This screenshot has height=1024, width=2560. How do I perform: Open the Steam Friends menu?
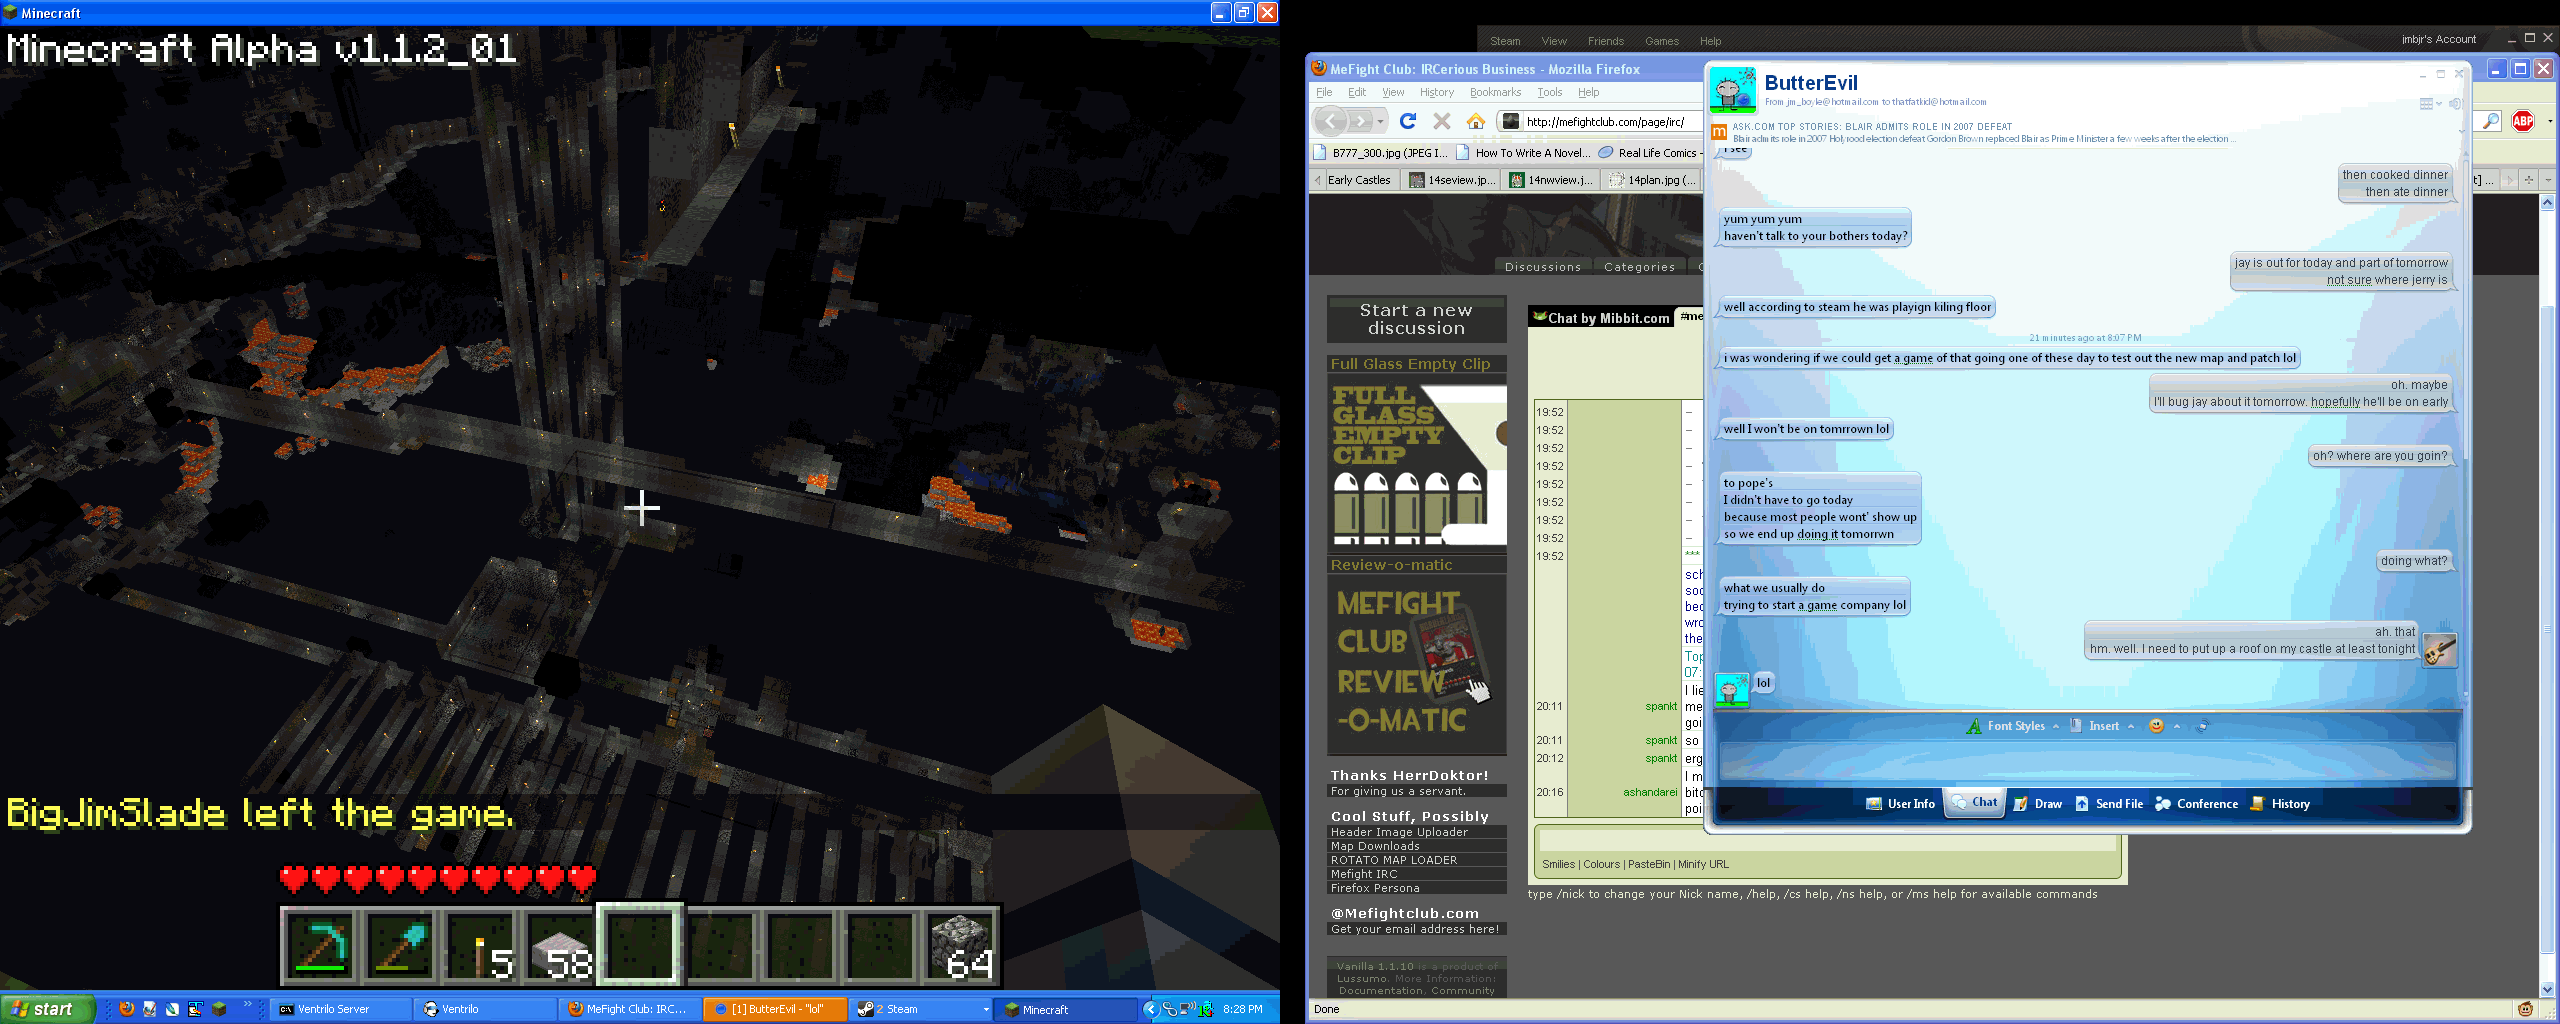(x=1605, y=41)
